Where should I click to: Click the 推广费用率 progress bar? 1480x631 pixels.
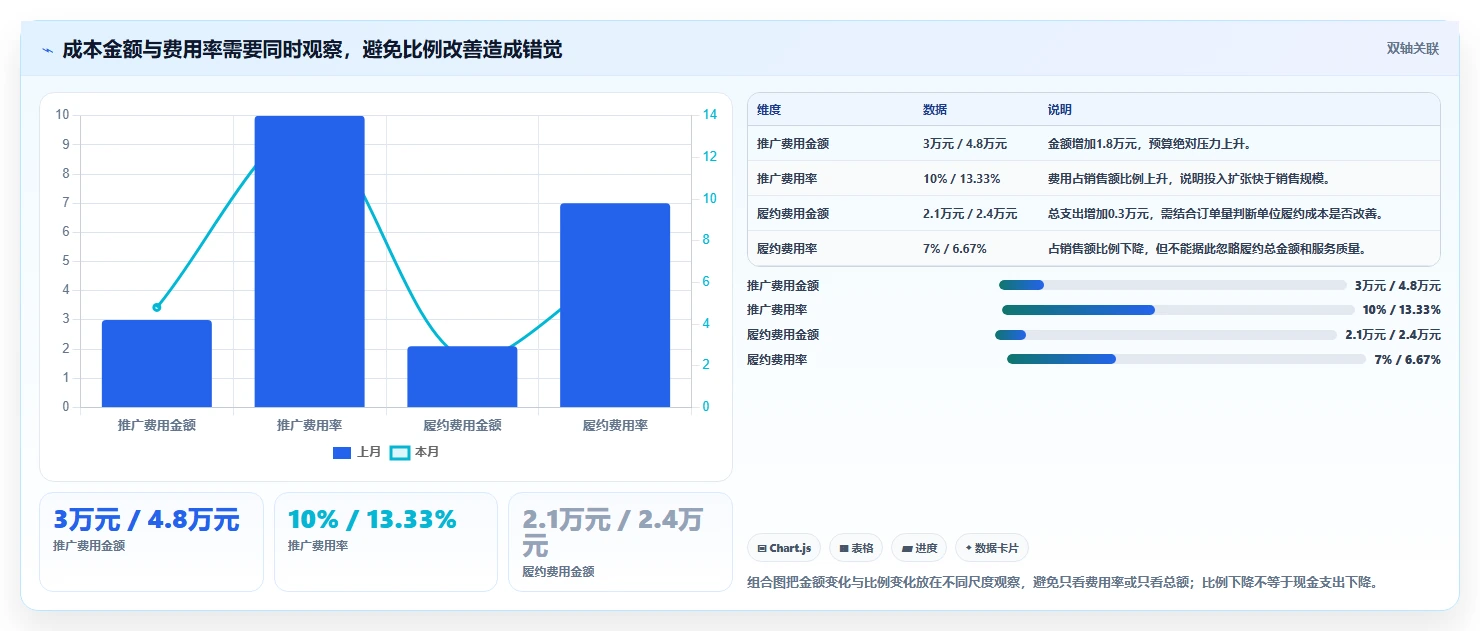click(x=1178, y=310)
